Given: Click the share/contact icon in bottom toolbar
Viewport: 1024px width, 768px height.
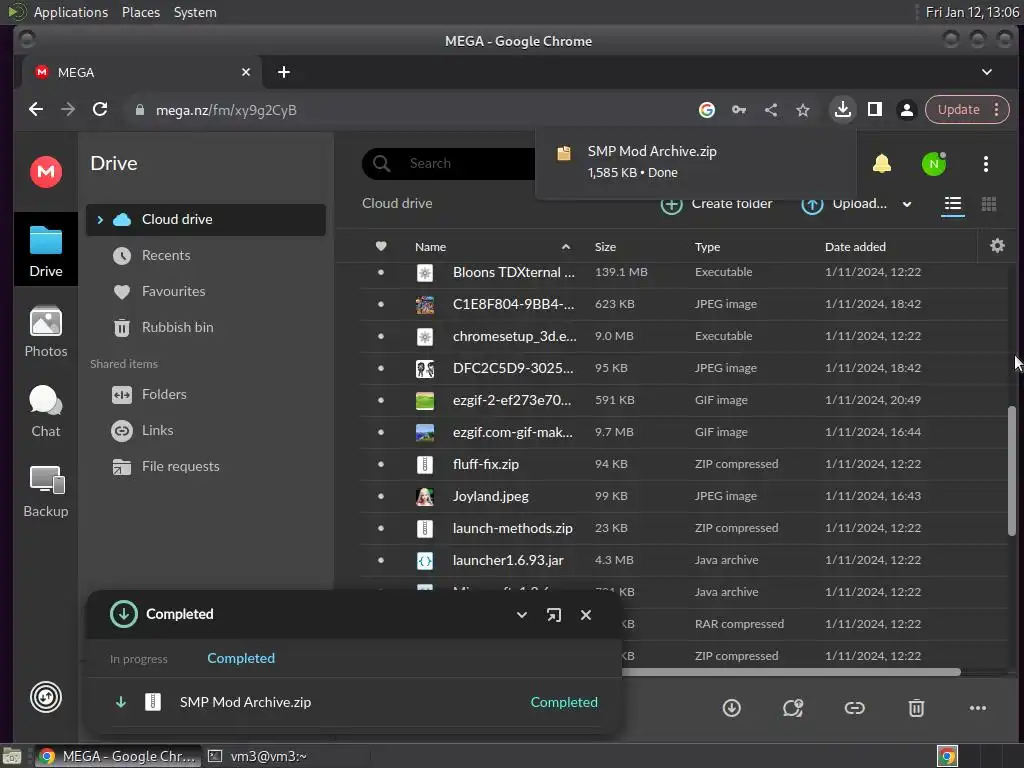Looking at the screenshot, I should [793, 708].
